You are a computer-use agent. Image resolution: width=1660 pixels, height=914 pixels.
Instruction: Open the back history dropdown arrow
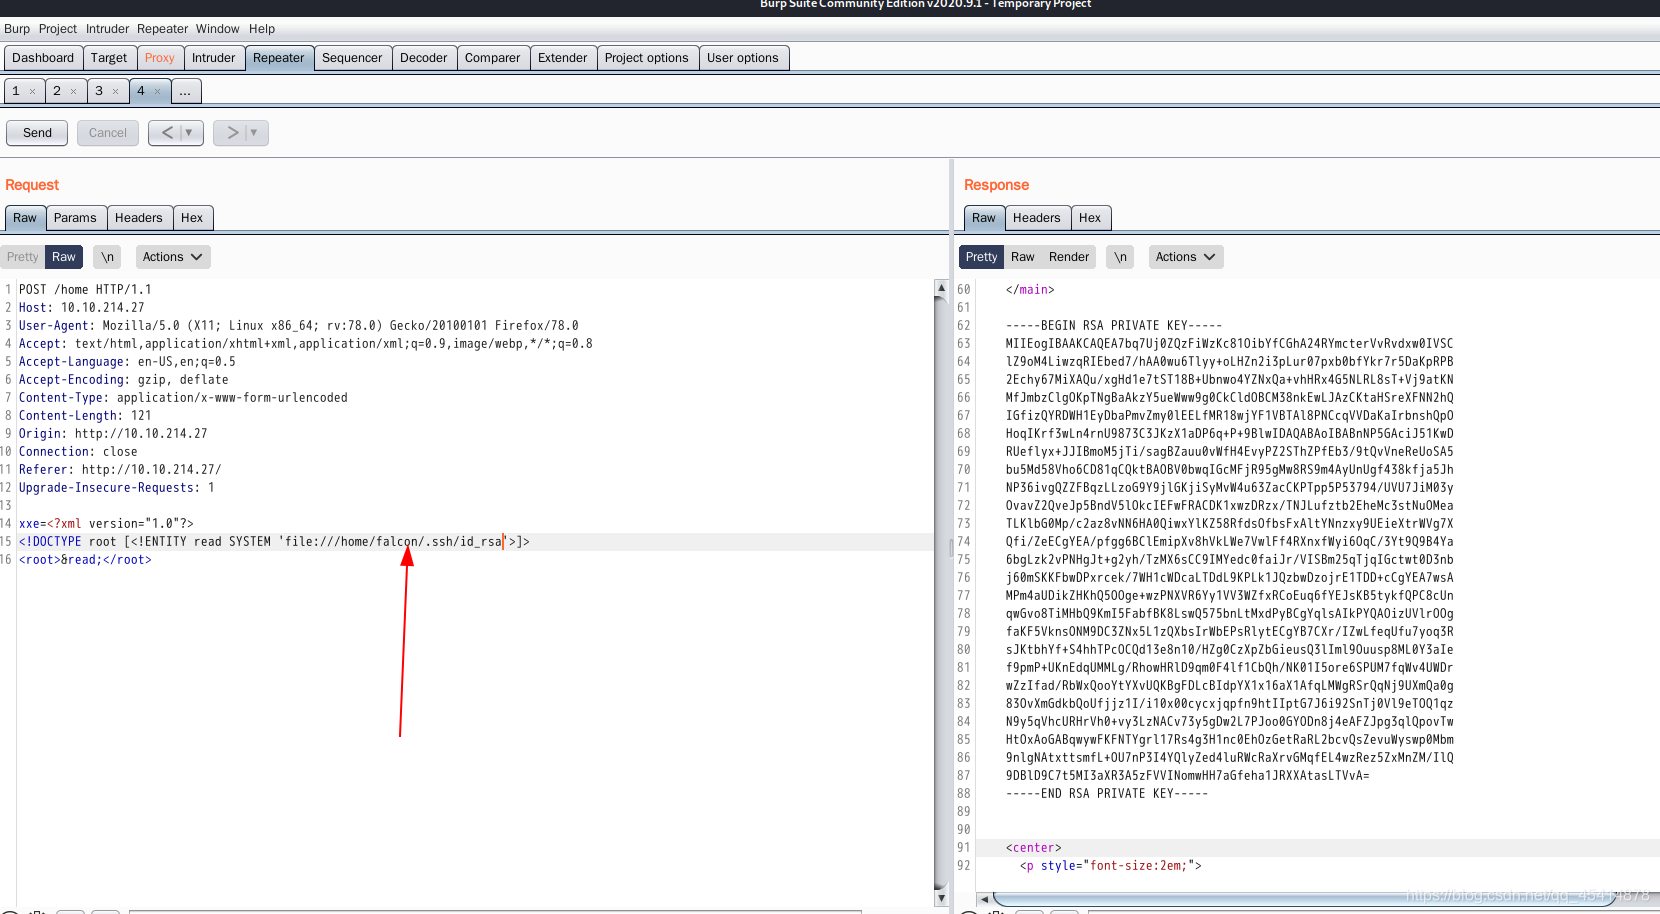coord(190,133)
